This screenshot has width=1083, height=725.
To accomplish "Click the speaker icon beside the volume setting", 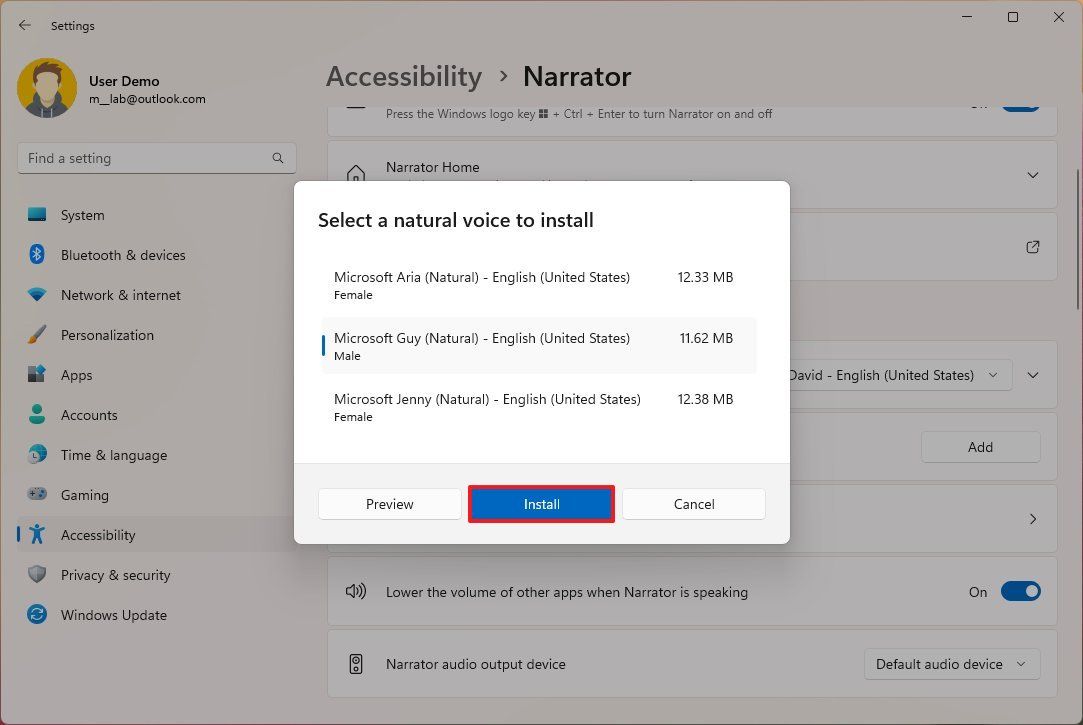I will tap(356, 591).
